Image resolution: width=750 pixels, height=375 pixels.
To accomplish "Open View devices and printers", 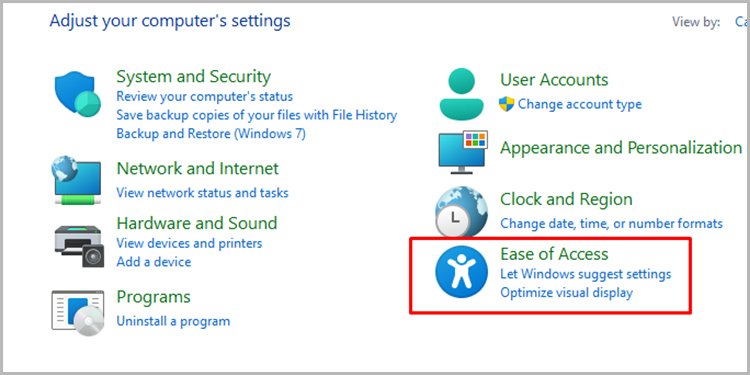I will (189, 243).
